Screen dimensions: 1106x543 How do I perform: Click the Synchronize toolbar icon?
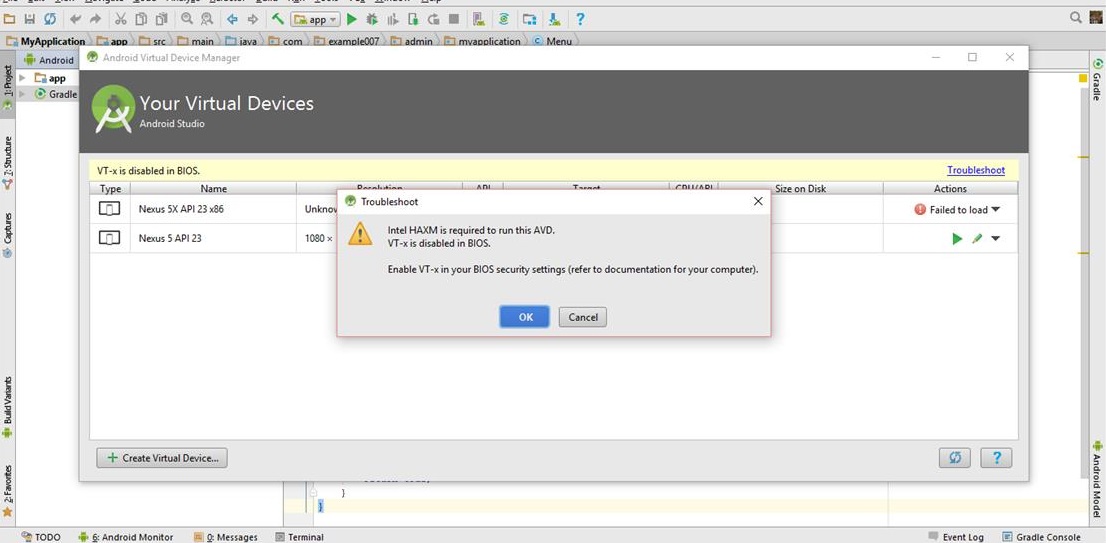[50, 19]
